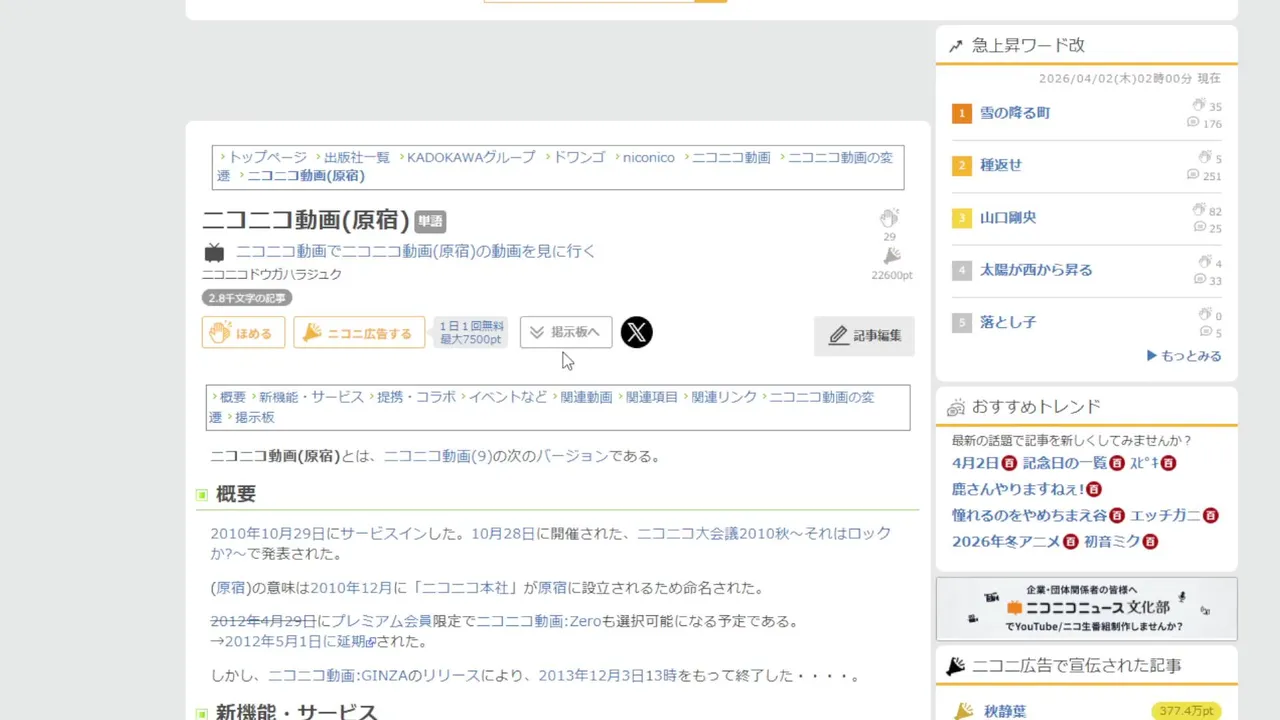Click the rank 2 badge for 種返せ

click(x=962, y=165)
